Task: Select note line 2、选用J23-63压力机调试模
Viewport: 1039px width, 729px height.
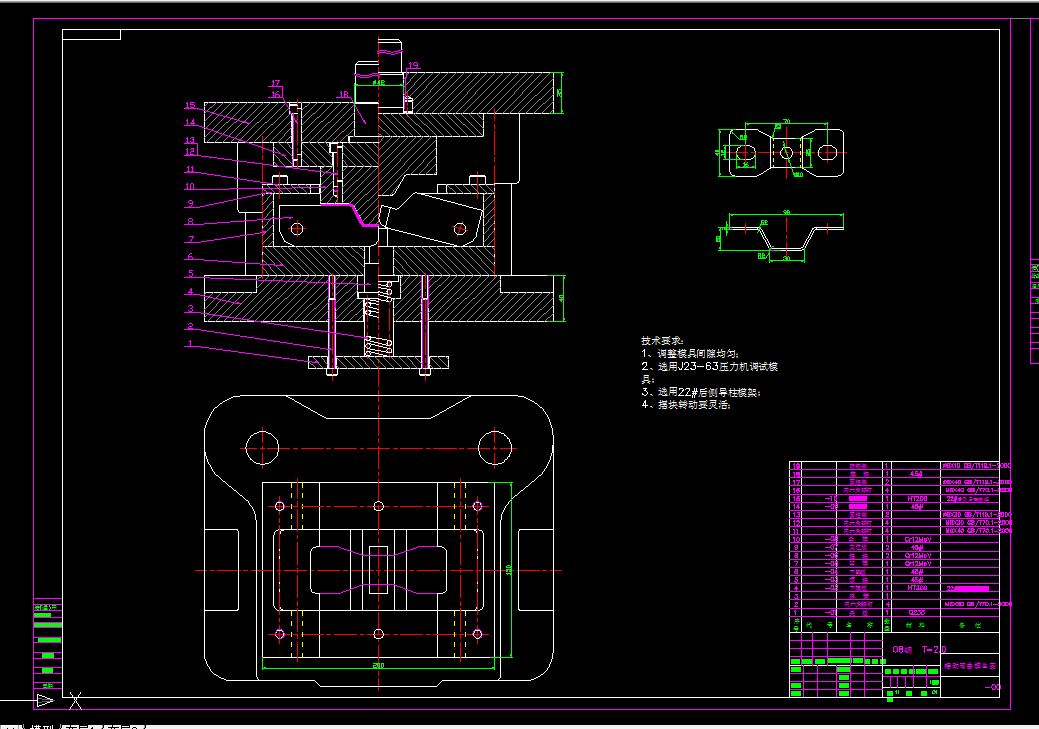Action: pos(709,366)
